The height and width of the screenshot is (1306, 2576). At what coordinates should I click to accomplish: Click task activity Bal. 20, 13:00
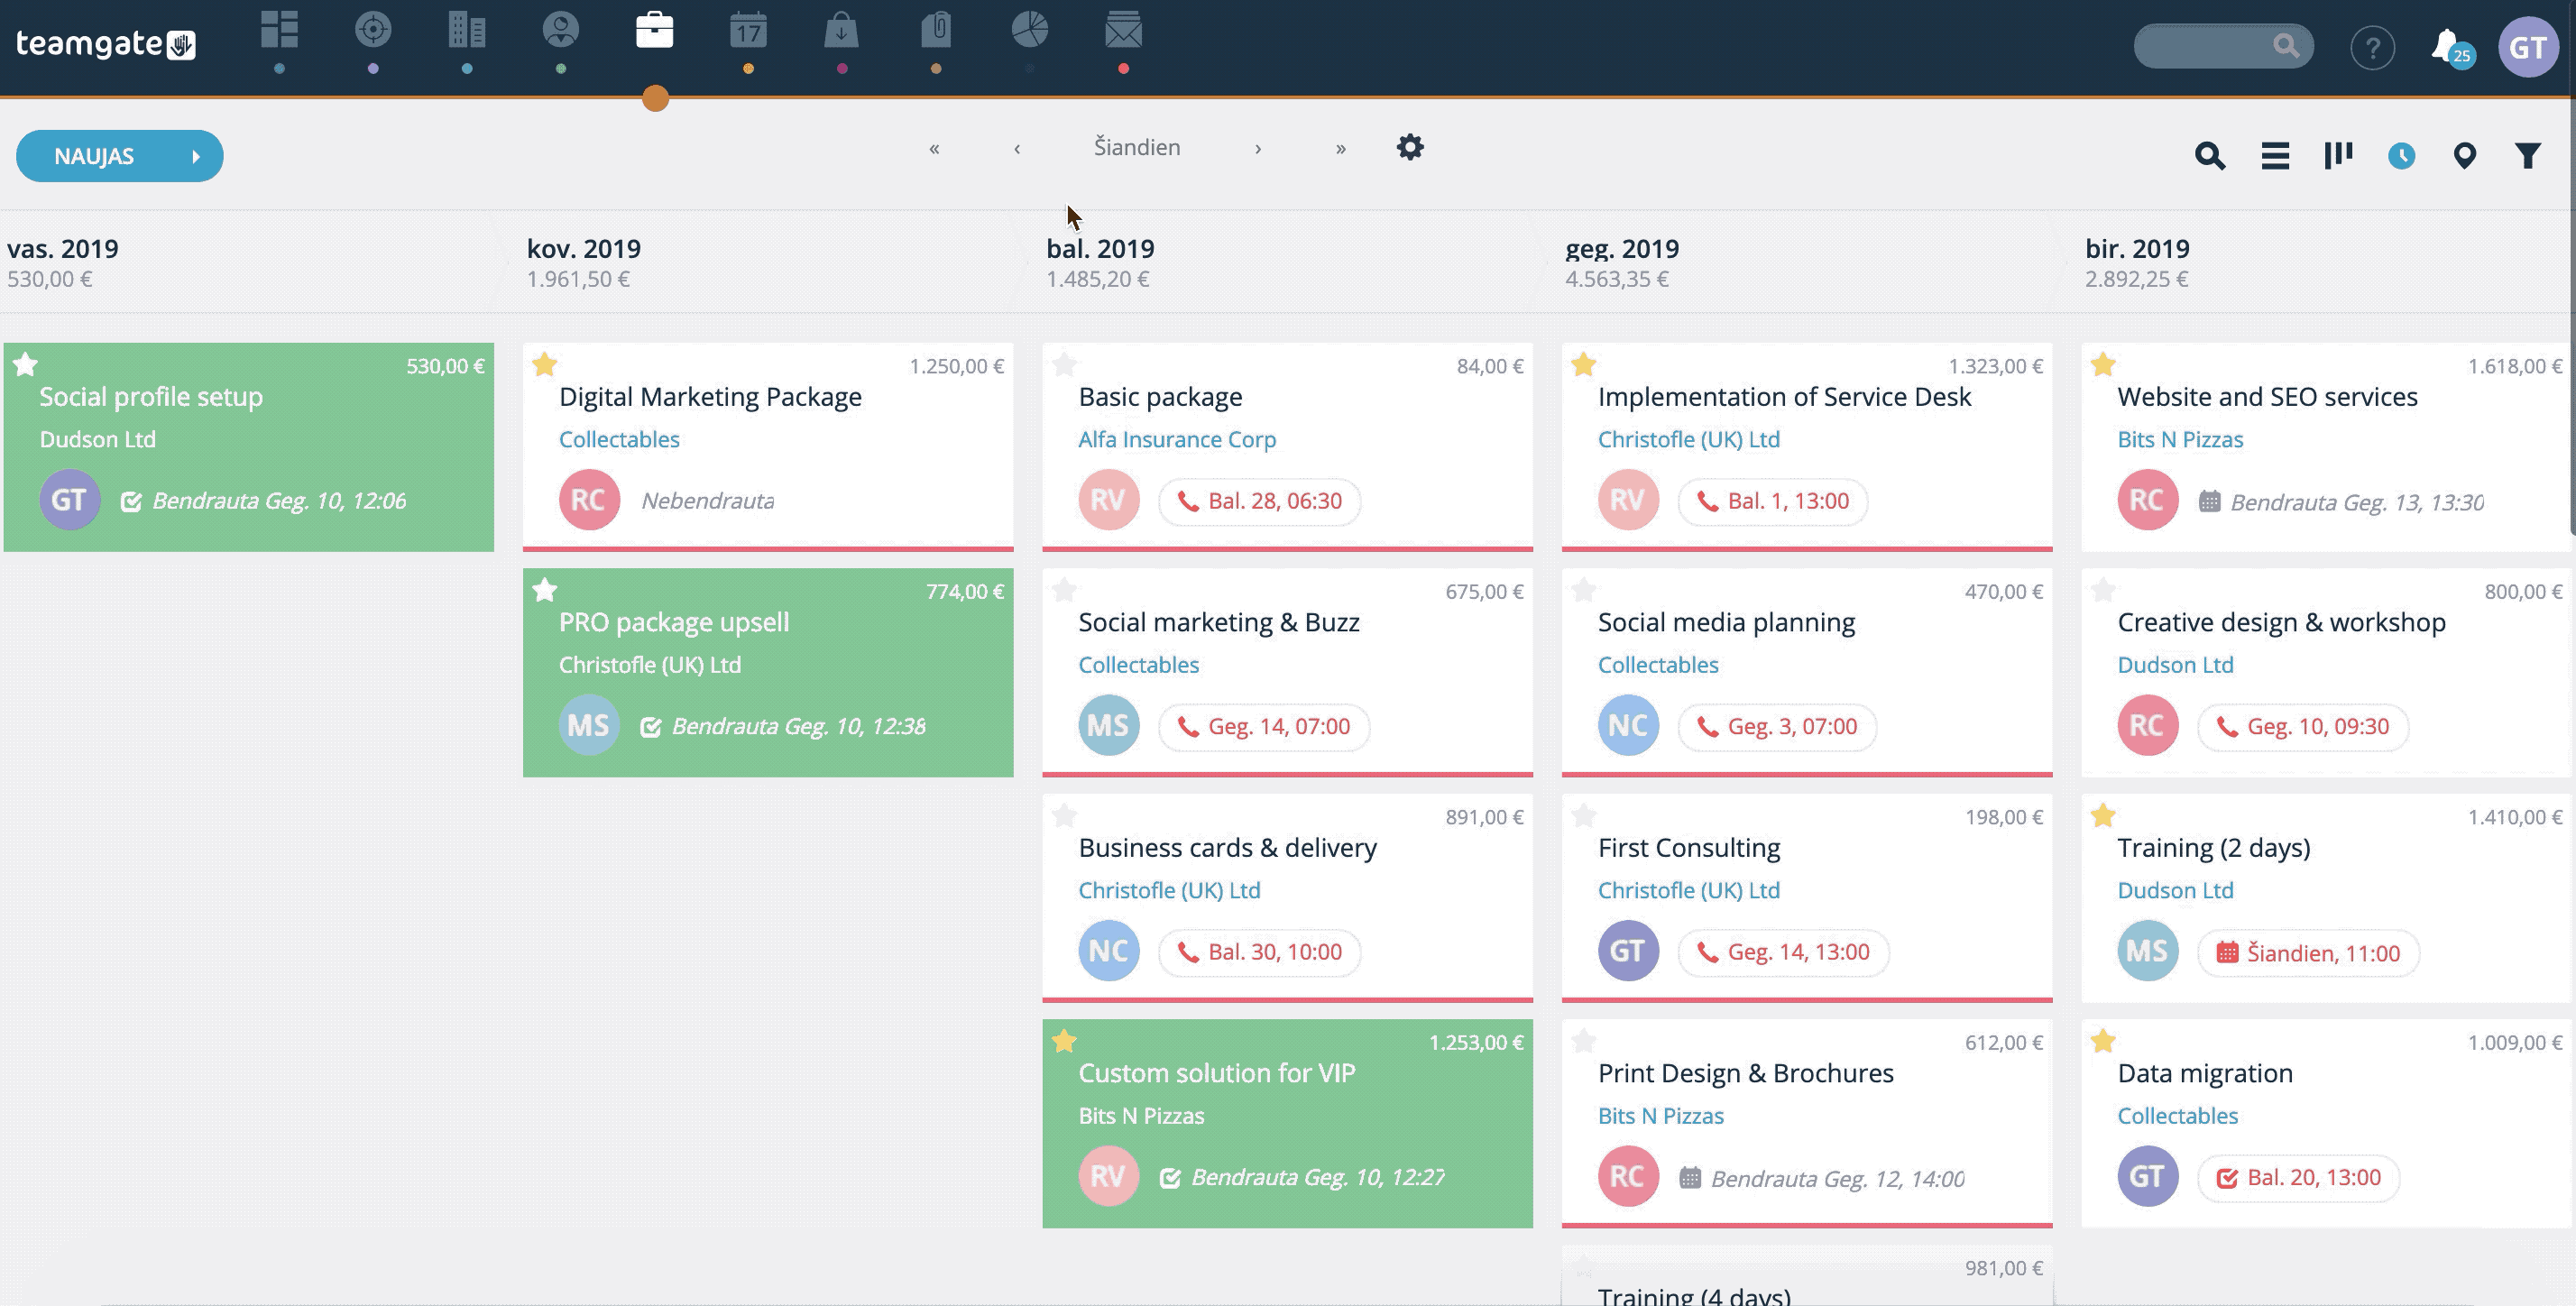click(2298, 1178)
